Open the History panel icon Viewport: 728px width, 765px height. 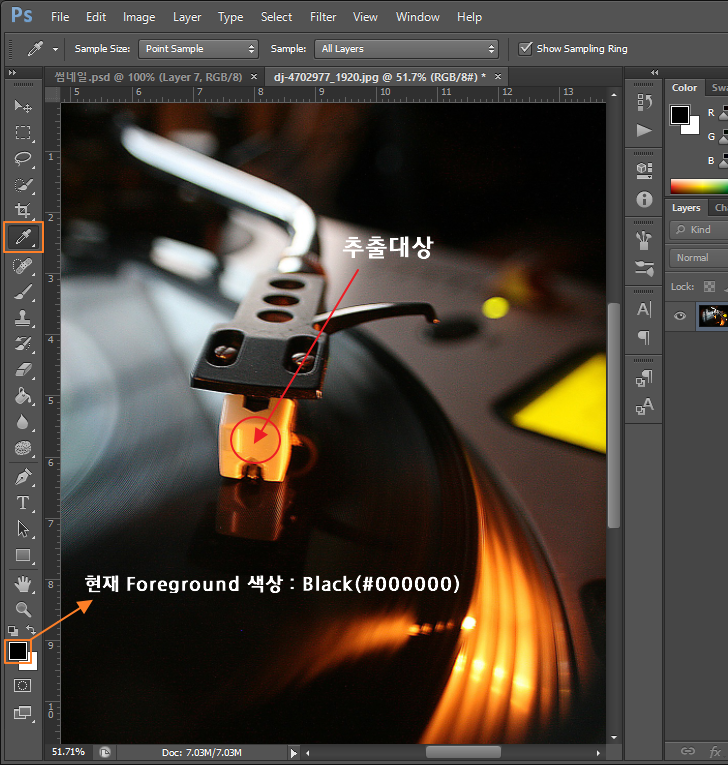click(x=645, y=102)
